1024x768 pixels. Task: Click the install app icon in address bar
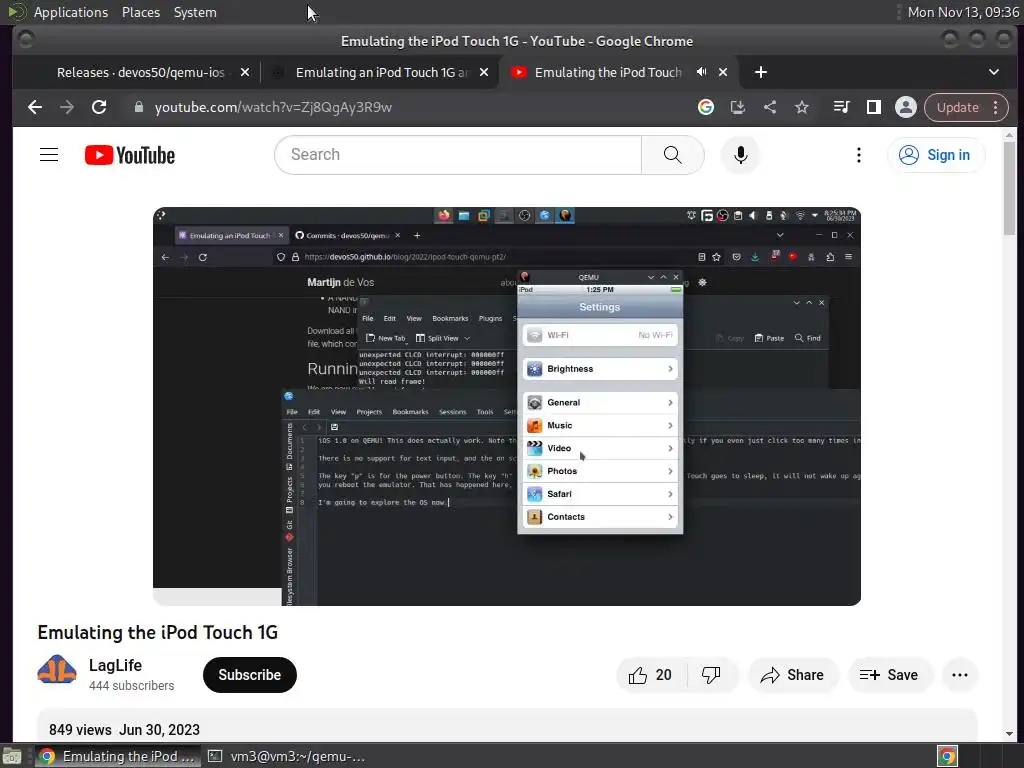(737, 107)
